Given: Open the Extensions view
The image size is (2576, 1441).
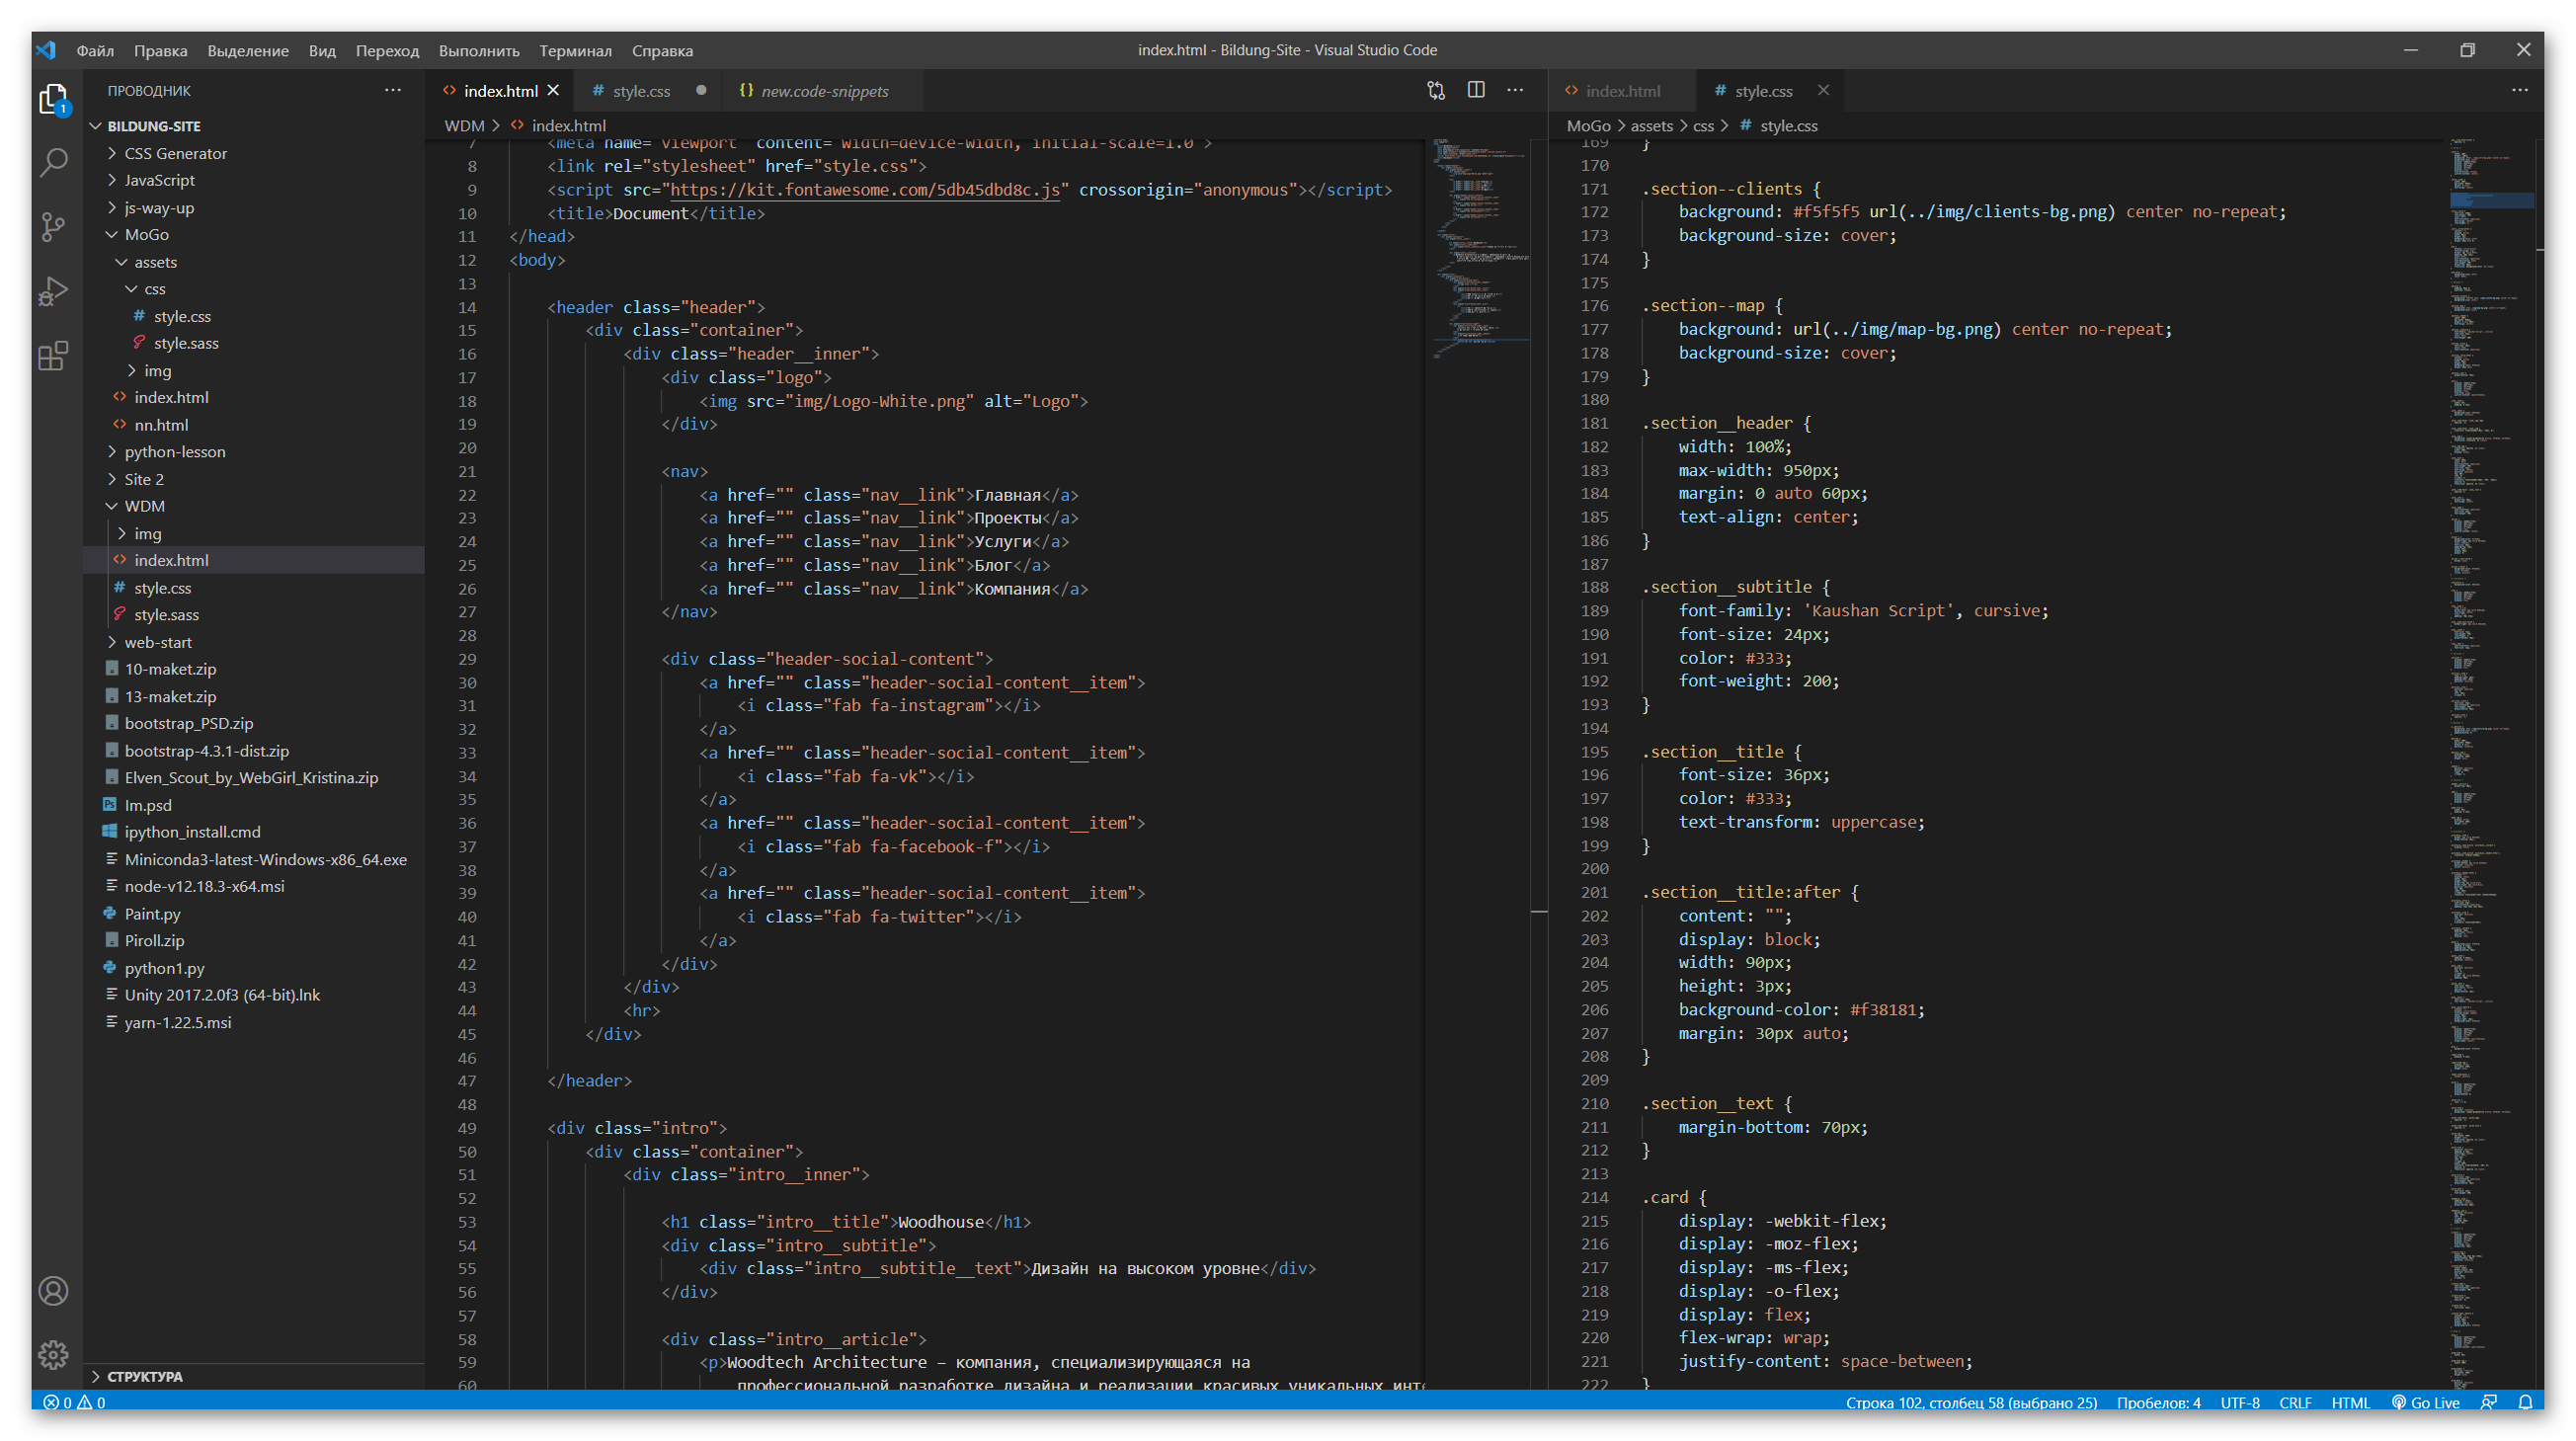Looking at the screenshot, I should pyautogui.click(x=54, y=355).
